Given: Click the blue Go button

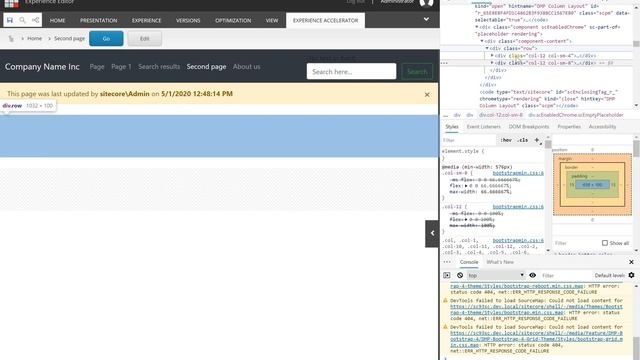Looking at the screenshot, I should [106, 39].
